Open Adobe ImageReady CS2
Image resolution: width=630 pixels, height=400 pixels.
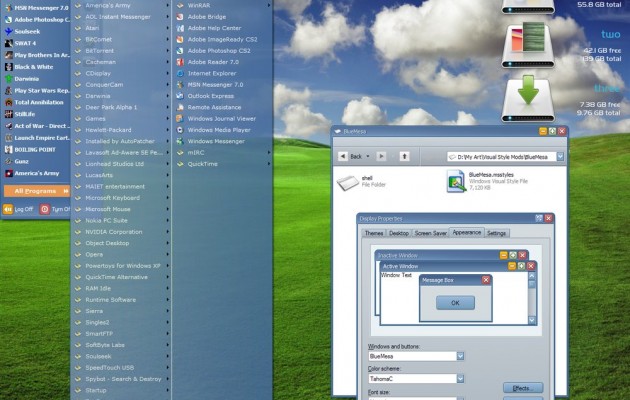coord(222,39)
